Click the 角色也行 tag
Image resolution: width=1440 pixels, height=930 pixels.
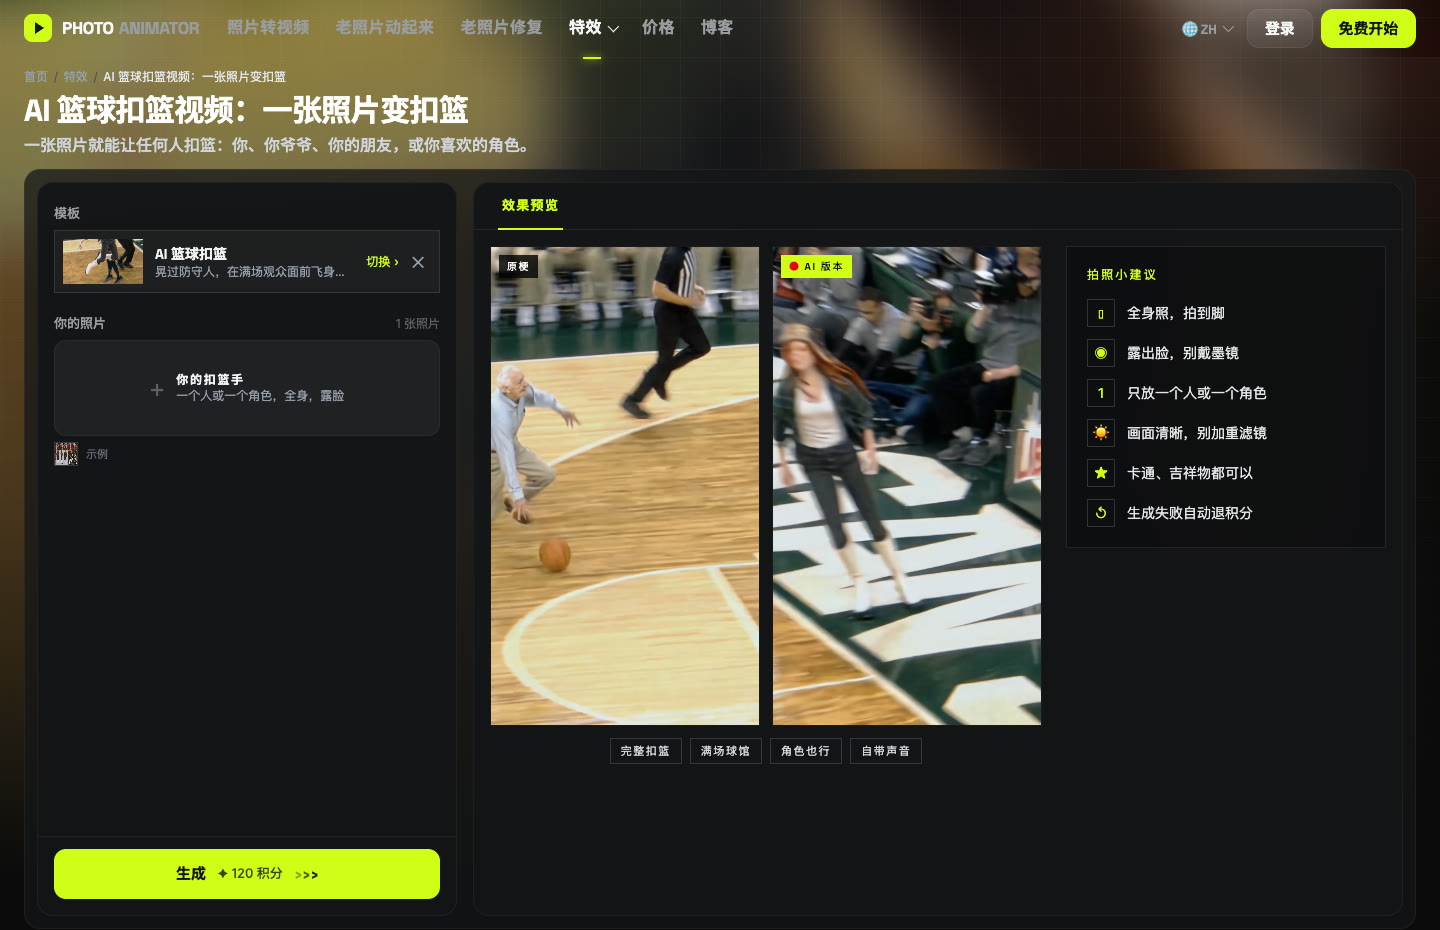[x=806, y=751]
